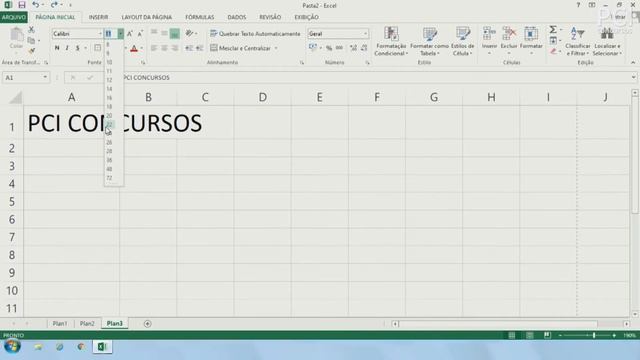
Task: Click the Windows Start orb
Action: (x=12, y=347)
